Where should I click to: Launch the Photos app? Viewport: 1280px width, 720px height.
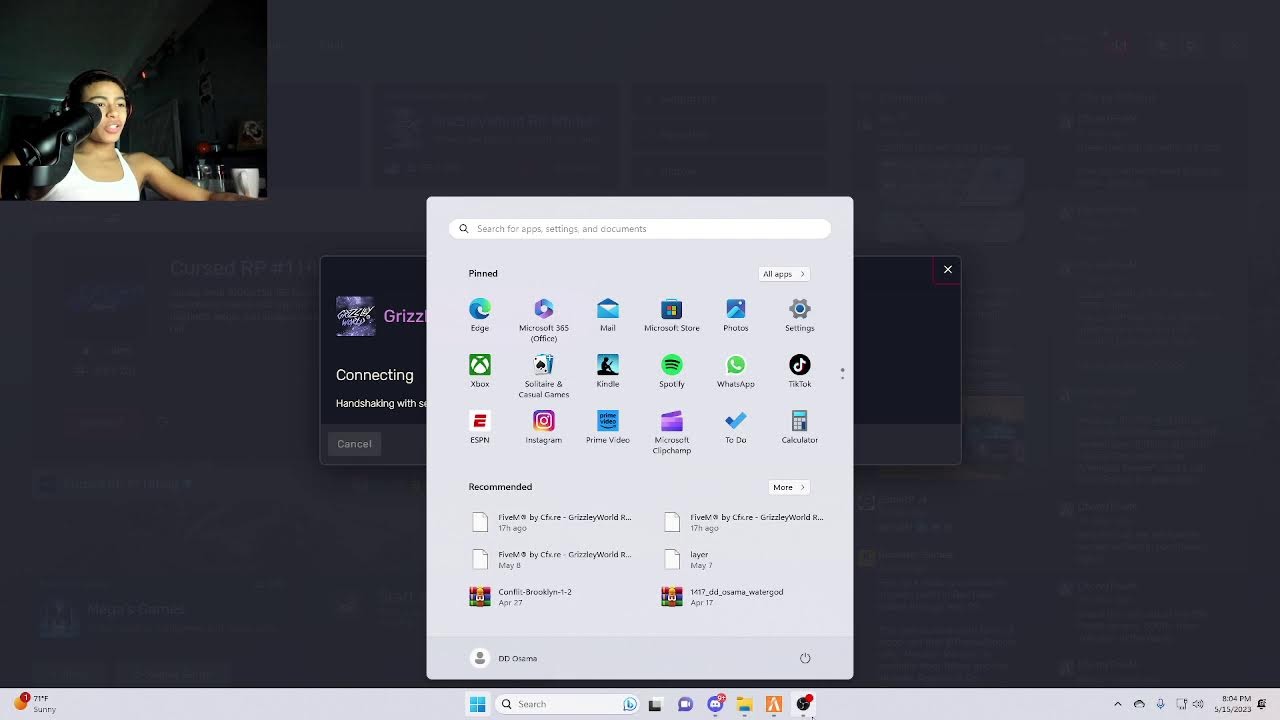tap(736, 315)
